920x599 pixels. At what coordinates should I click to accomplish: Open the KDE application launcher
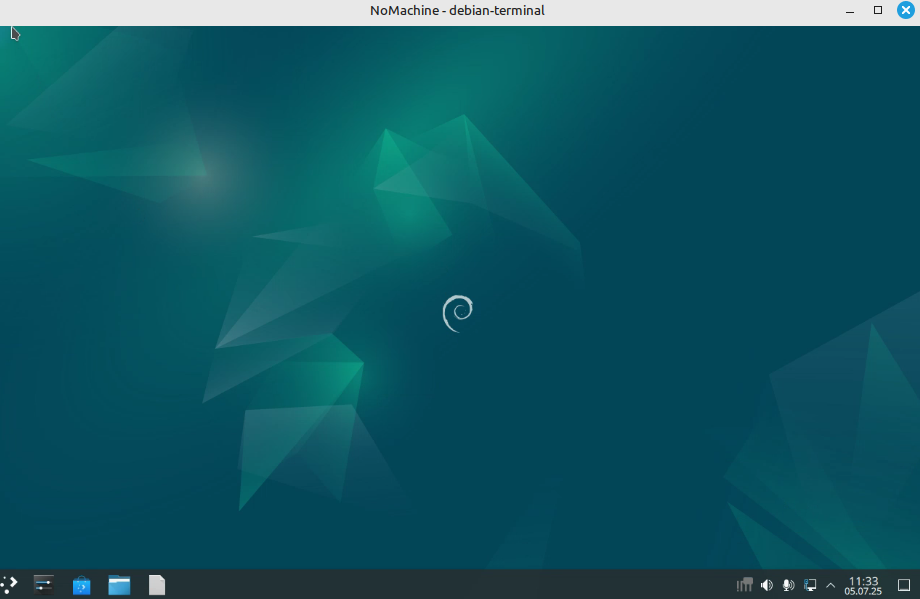pyautogui.click(x=9, y=584)
